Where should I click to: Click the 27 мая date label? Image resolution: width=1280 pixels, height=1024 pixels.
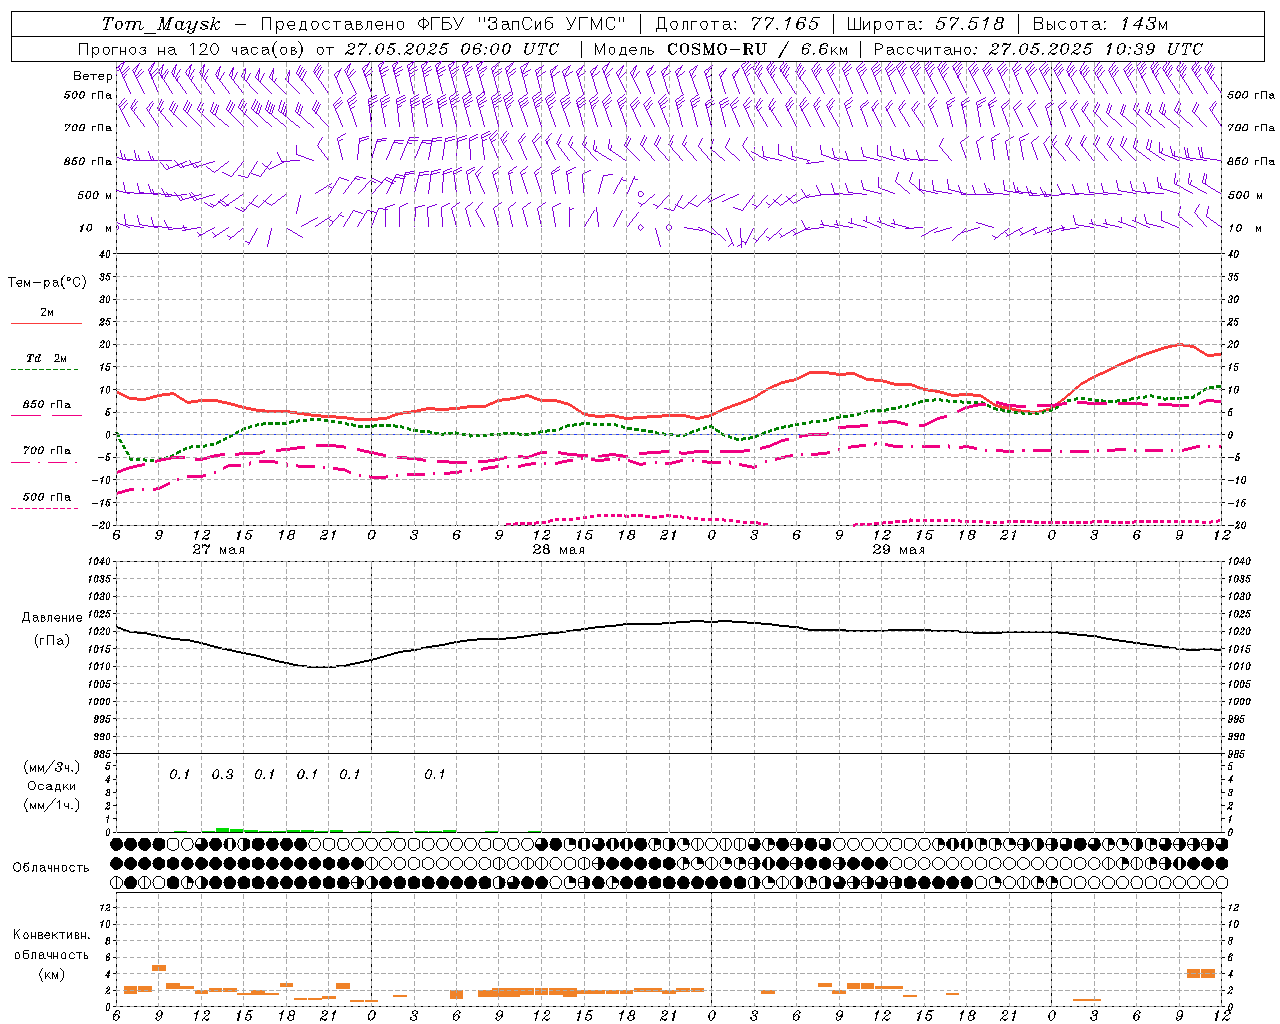pos(218,550)
